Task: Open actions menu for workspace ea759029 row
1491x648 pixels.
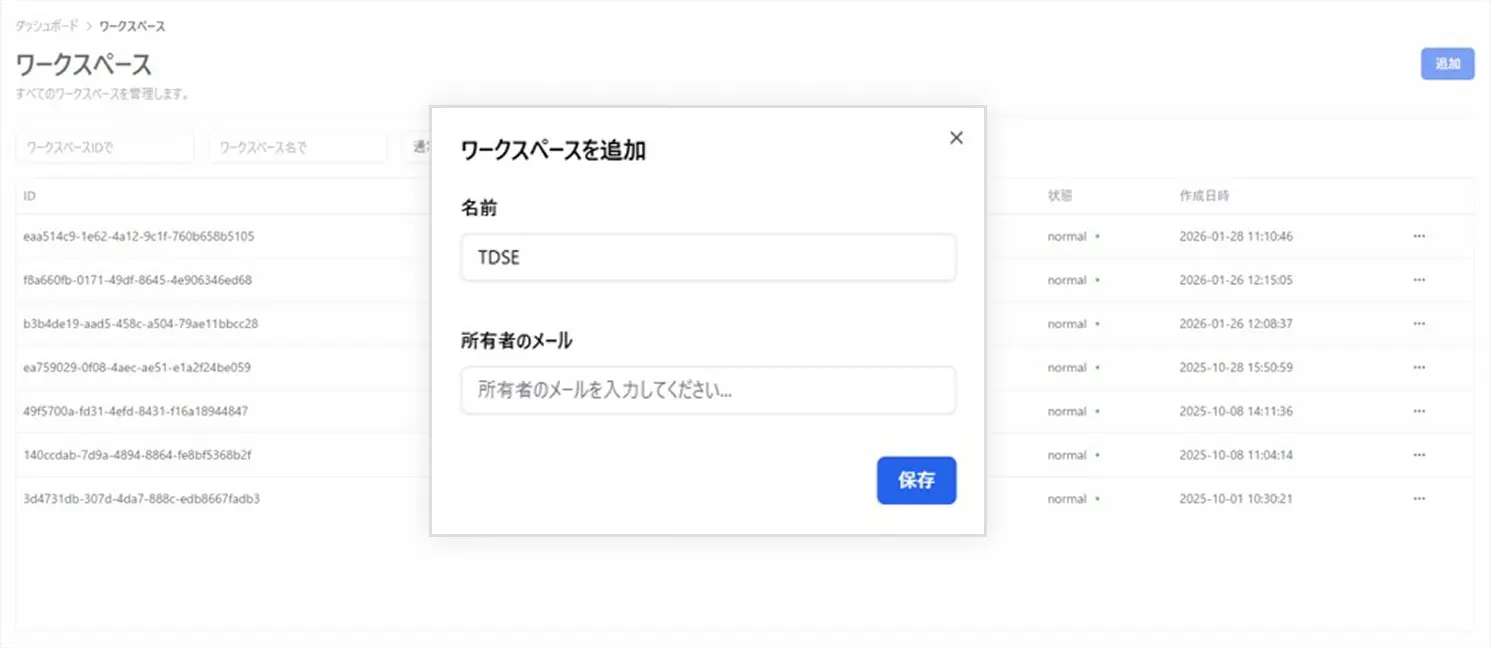Action: [x=1419, y=367]
